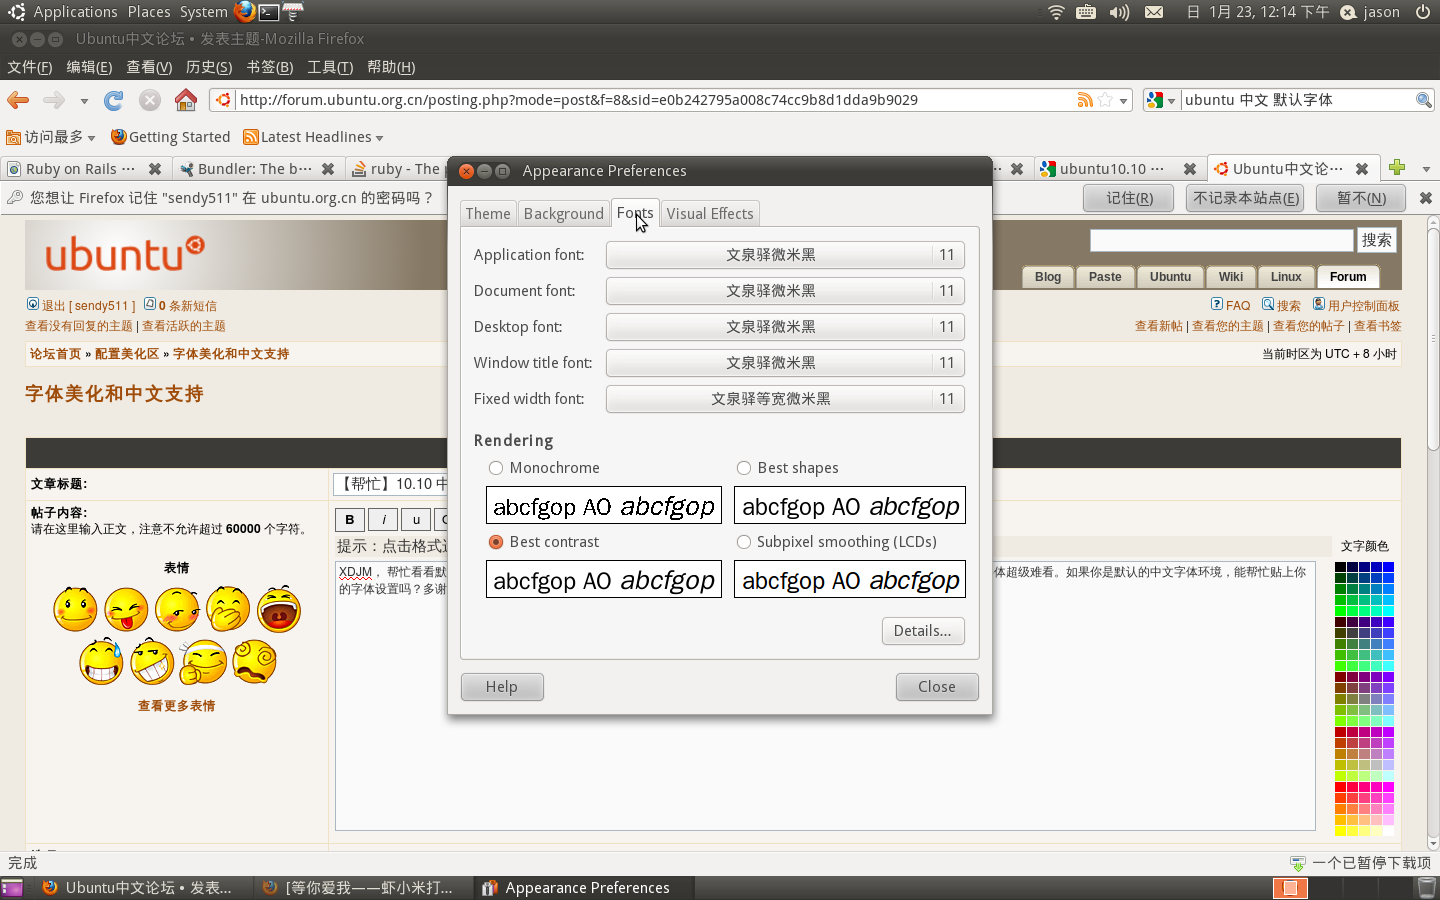Click the search magnifier in Firefox search box
Image resolution: width=1440 pixels, height=900 pixels.
pos(1424,100)
